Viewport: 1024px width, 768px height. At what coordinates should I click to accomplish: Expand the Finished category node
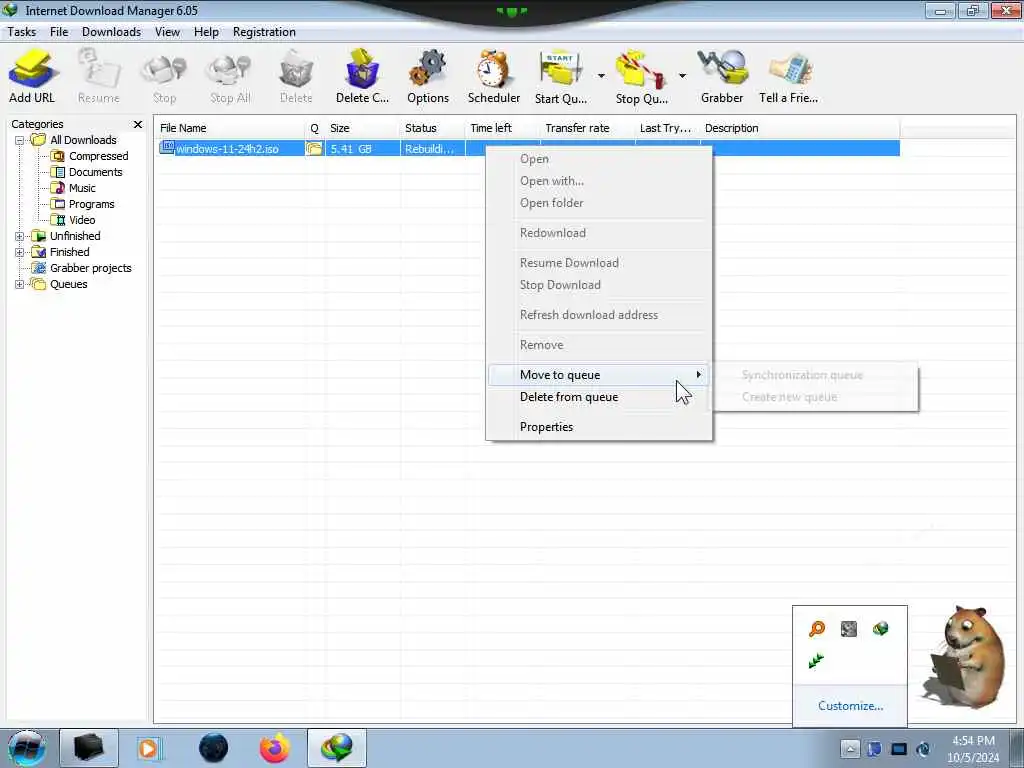pyautogui.click(x=20, y=252)
